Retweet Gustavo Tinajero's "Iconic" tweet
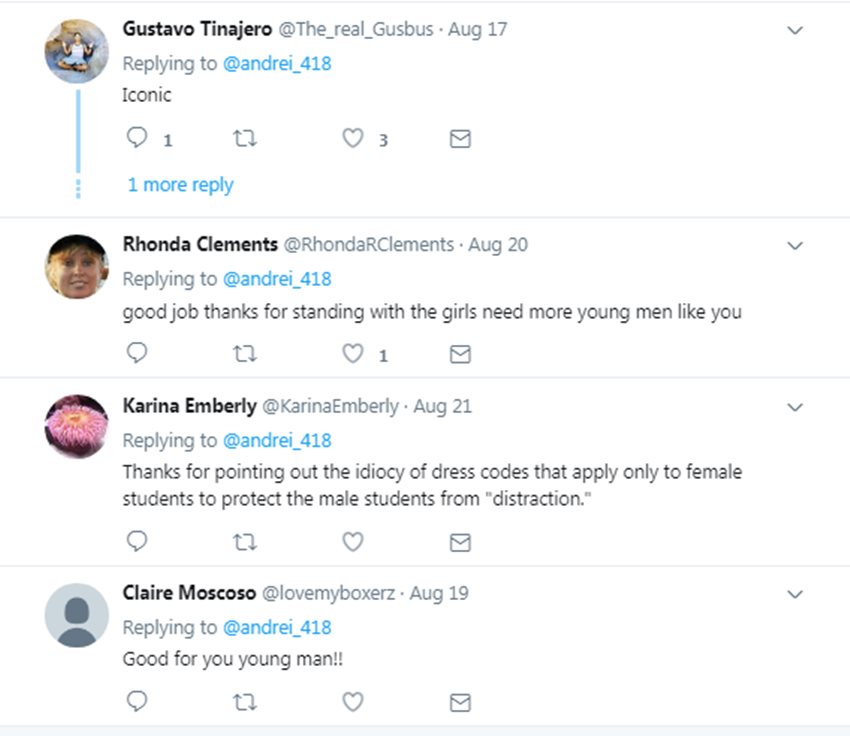Screen dimensions: 850x736 coord(244,138)
